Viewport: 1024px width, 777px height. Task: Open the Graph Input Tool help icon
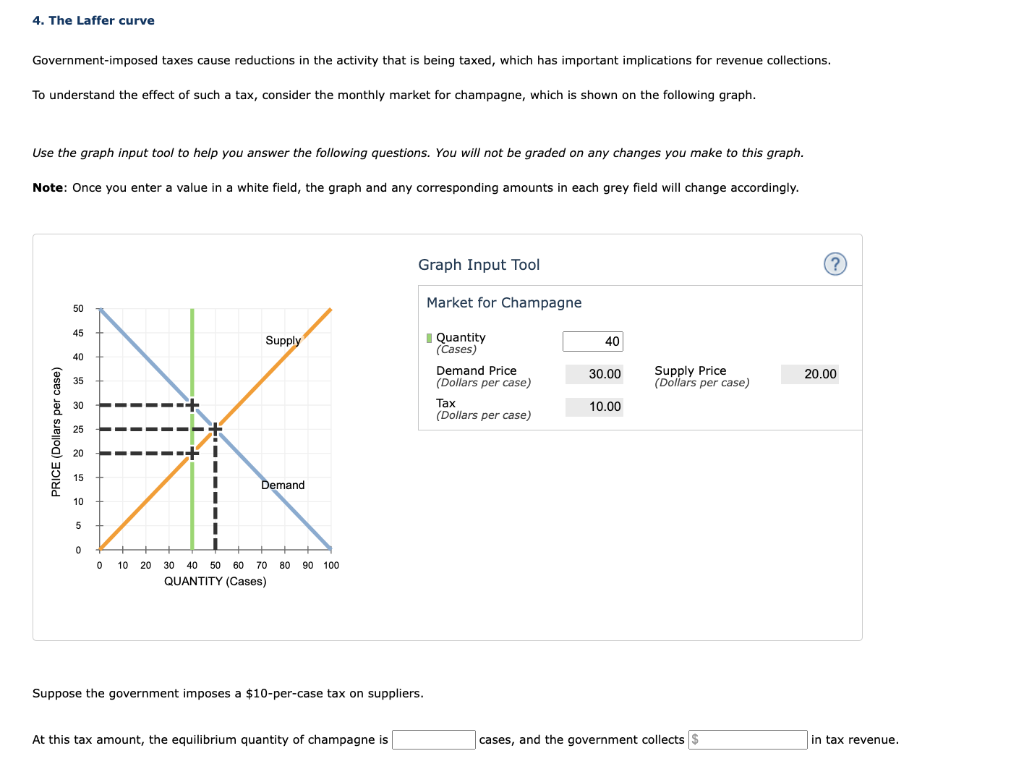835,264
